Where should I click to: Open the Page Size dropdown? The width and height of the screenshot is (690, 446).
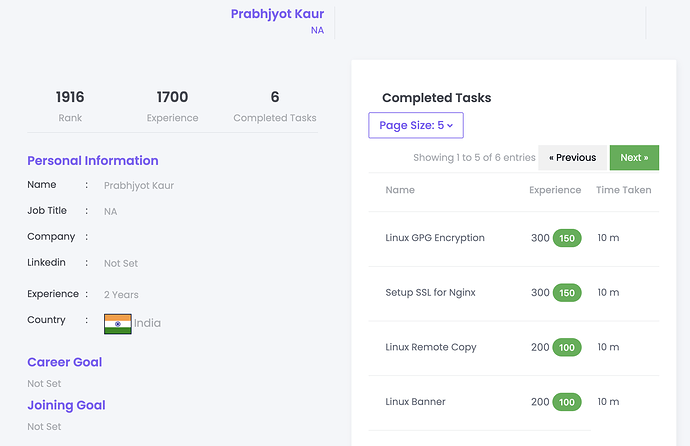tap(416, 125)
